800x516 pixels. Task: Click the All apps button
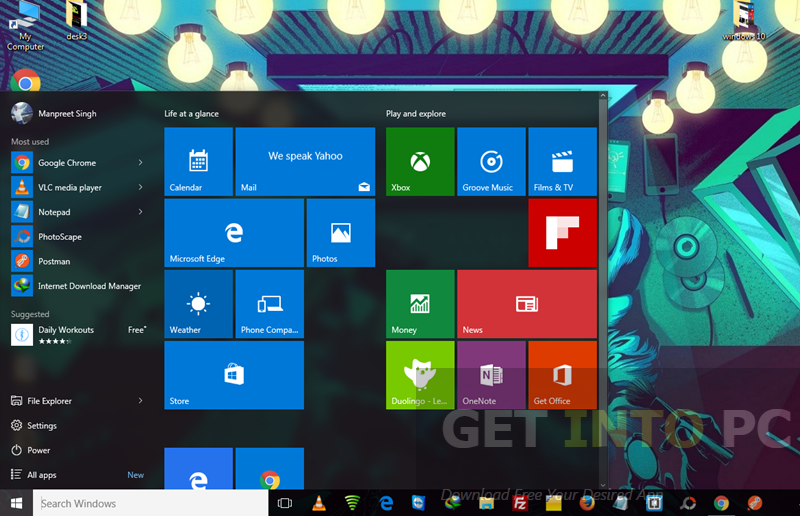pos(42,475)
